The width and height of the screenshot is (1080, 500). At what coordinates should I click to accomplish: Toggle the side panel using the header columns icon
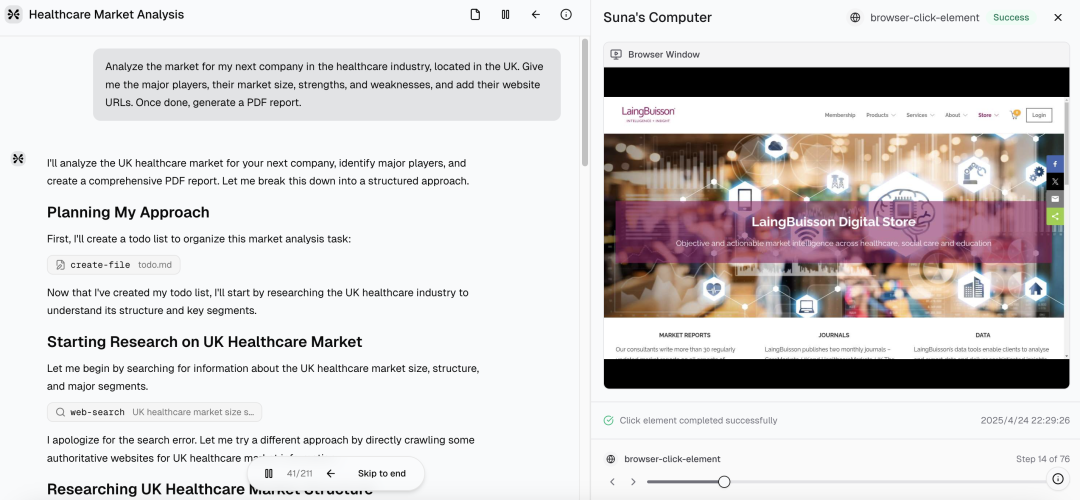click(x=506, y=14)
